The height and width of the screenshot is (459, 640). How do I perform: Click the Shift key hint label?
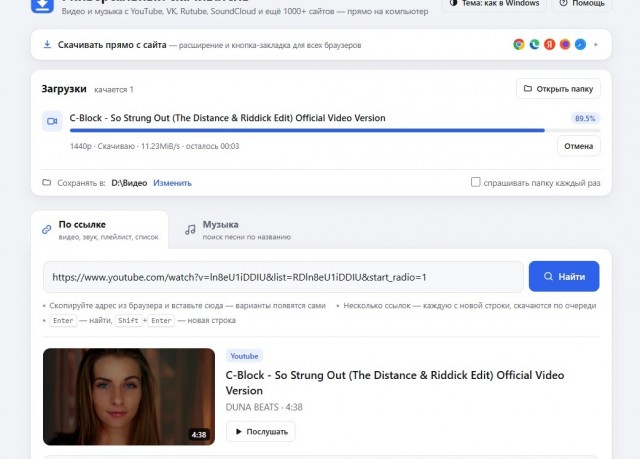[128, 321]
